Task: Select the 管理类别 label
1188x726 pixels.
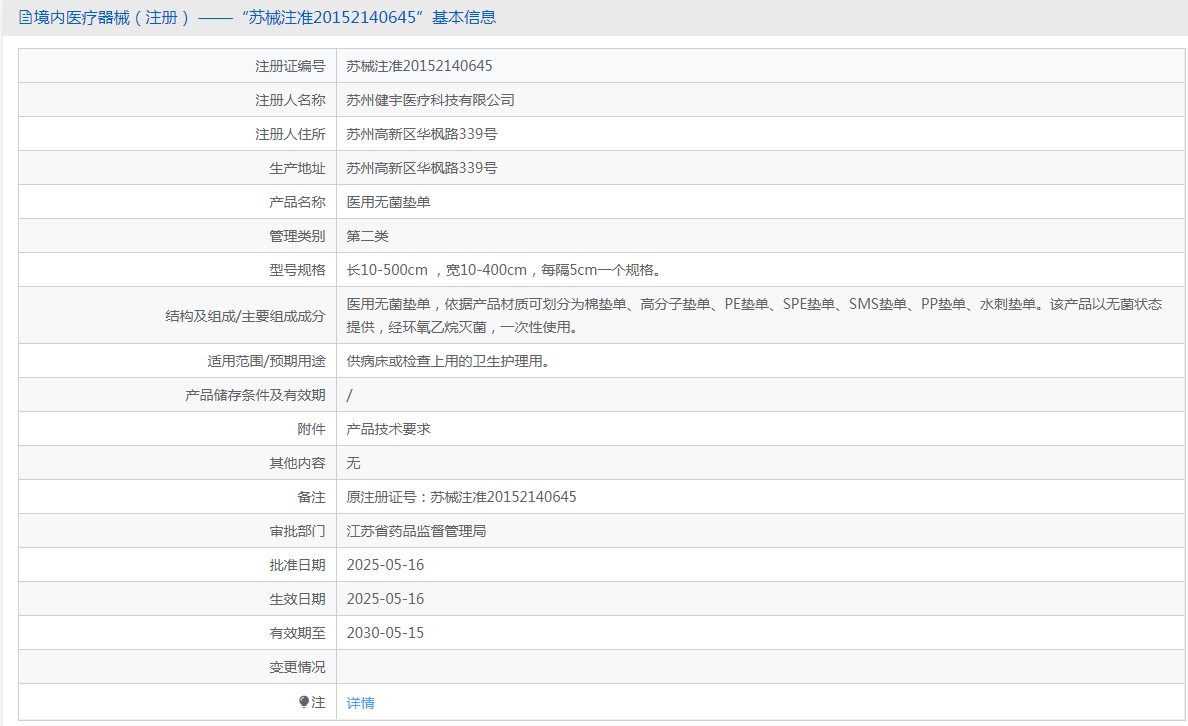Action: pyautogui.click(x=297, y=236)
